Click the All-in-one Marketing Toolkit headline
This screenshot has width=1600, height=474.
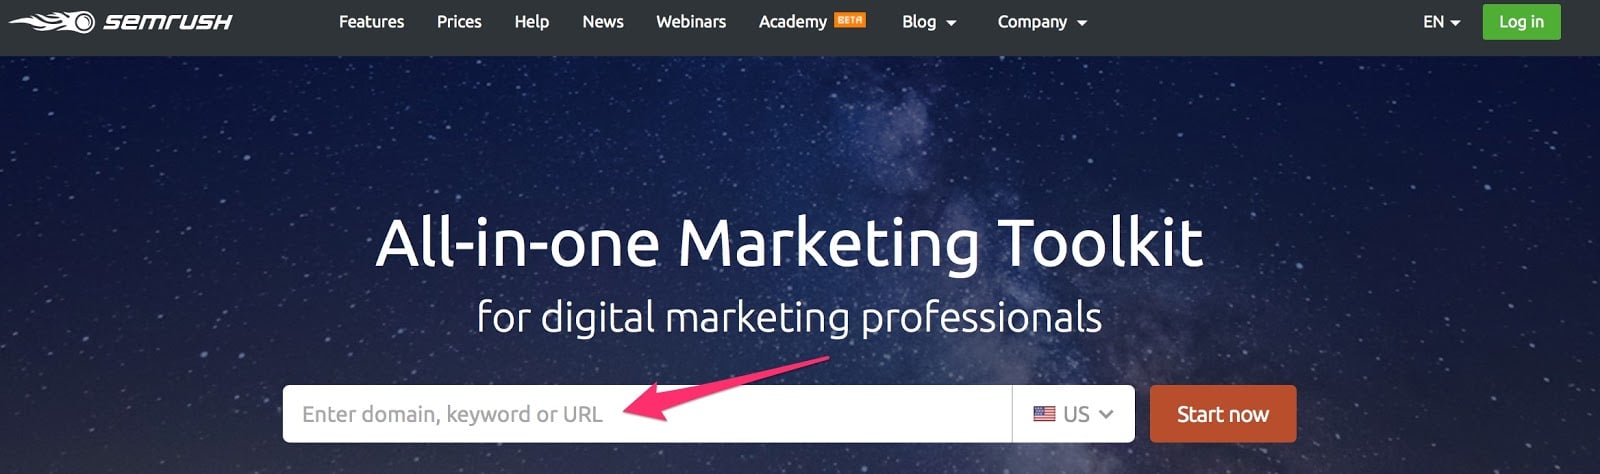click(x=789, y=244)
